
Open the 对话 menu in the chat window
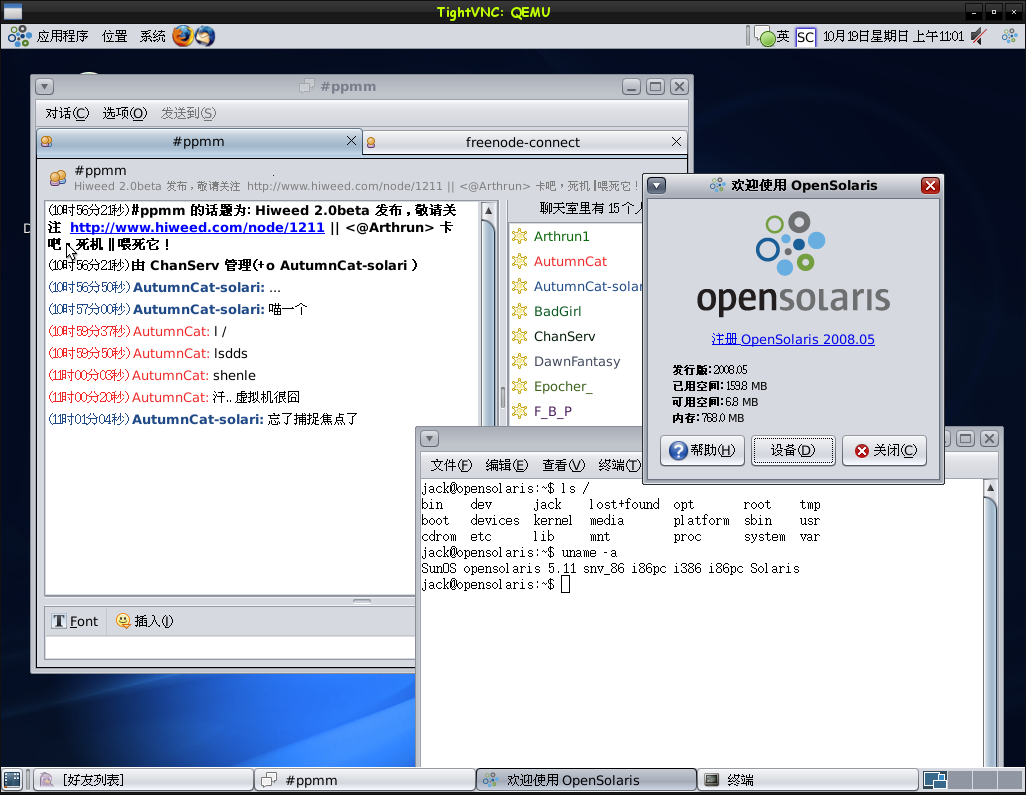(67, 113)
